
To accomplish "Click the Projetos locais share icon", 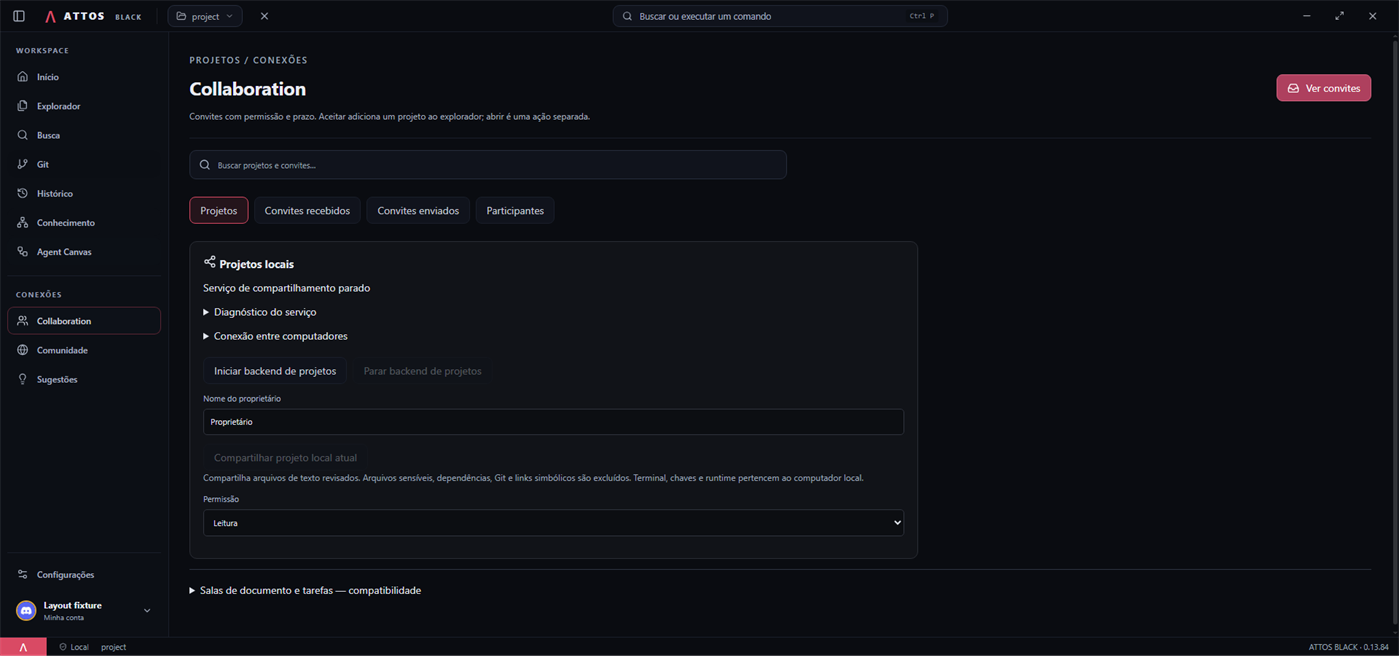I will point(209,262).
